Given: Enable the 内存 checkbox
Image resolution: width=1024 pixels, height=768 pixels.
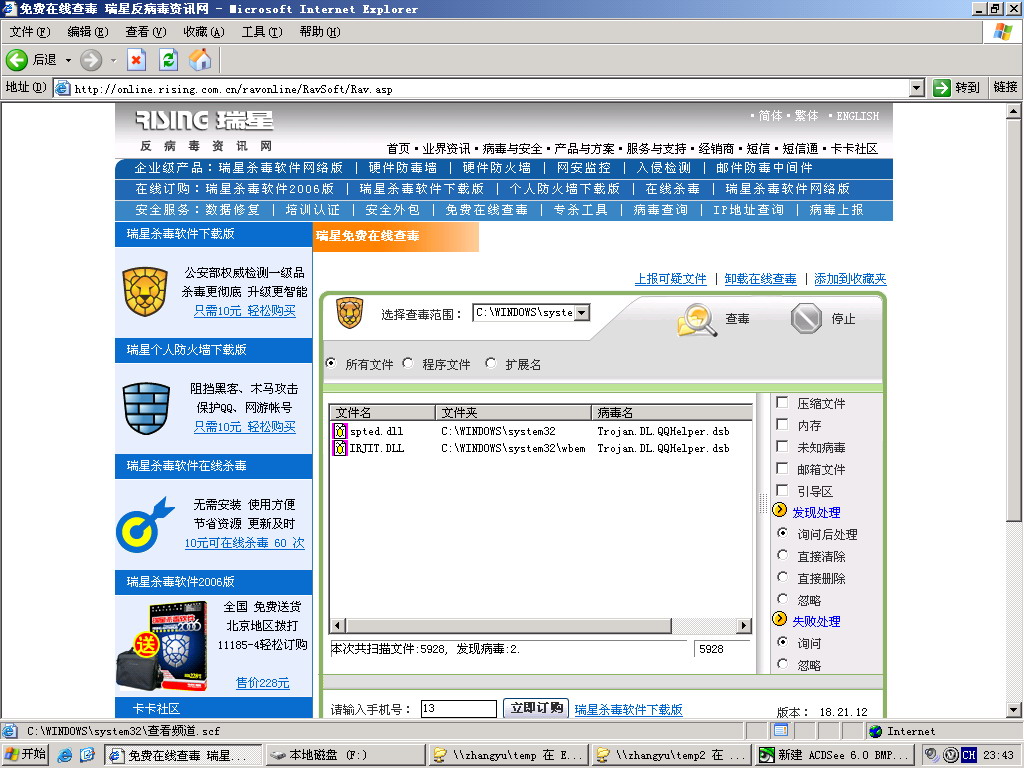Looking at the screenshot, I should point(782,424).
